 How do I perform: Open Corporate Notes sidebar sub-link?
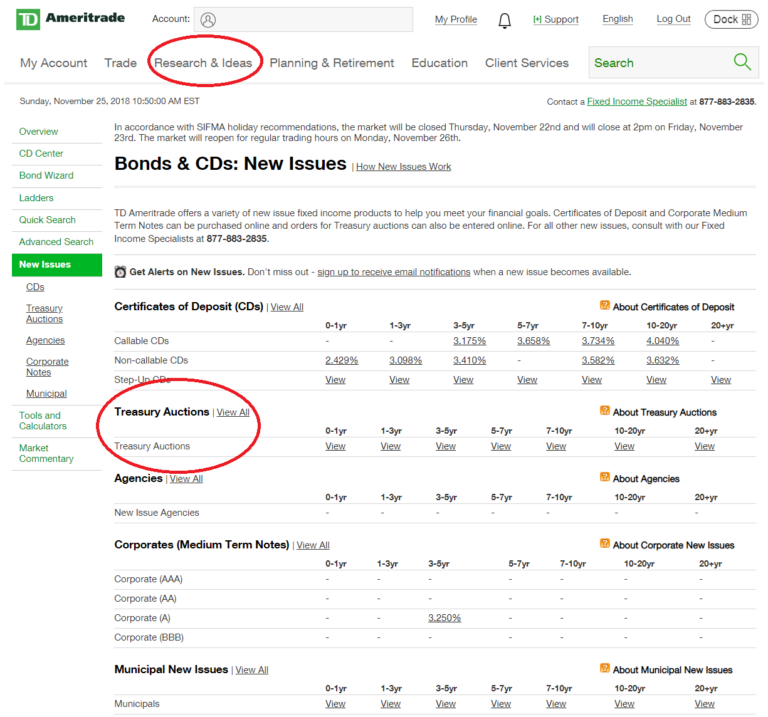tap(47, 367)
